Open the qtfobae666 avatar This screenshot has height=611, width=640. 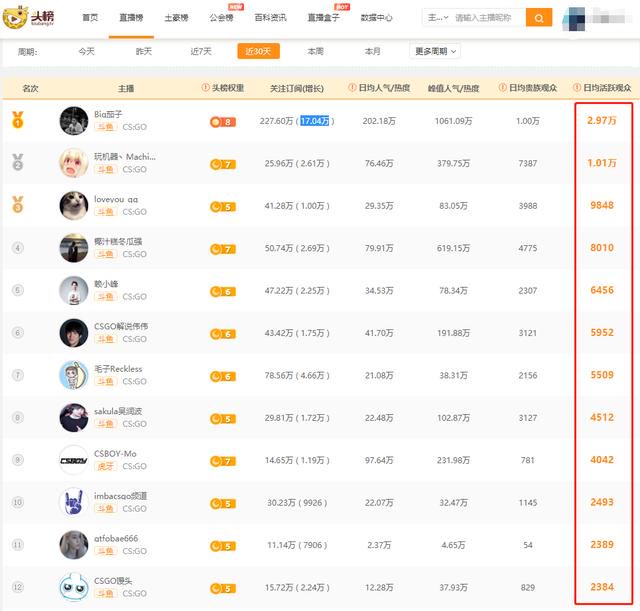[74, 545]
